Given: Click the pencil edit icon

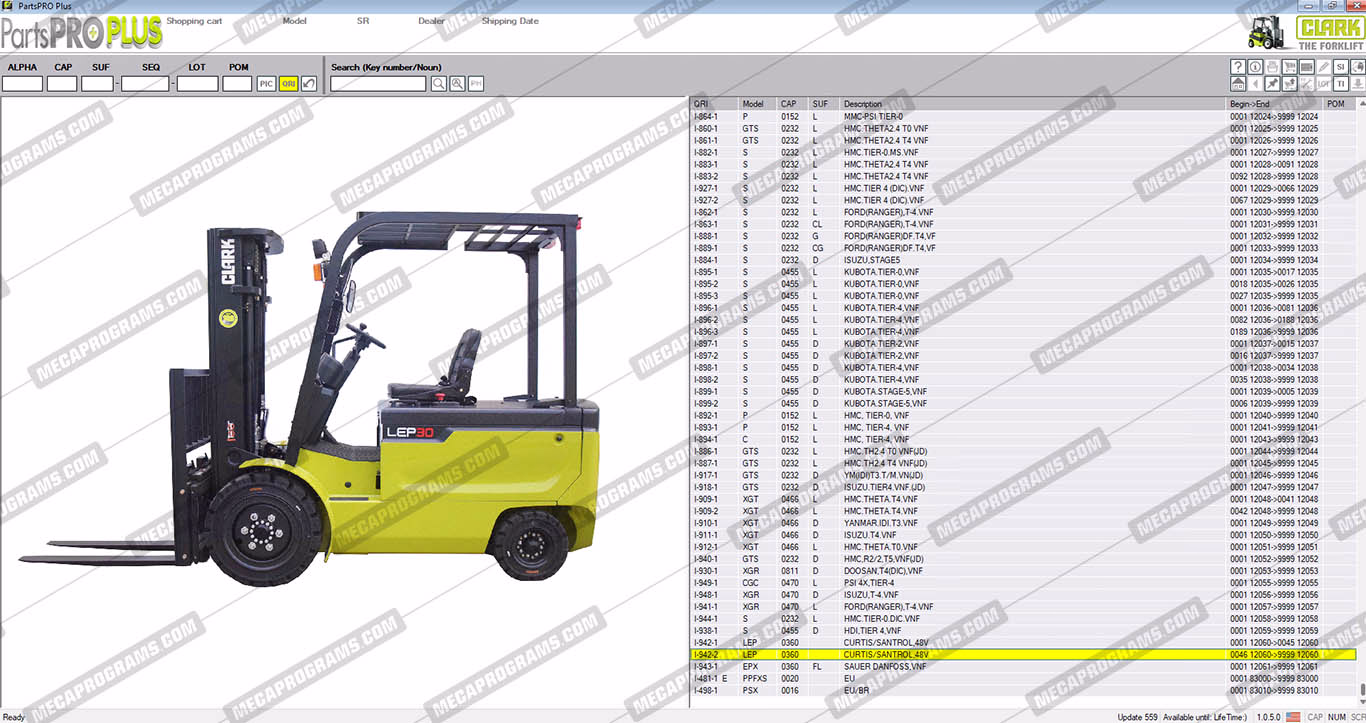Looking at the screenshot, I should [x=1324, y=67].
